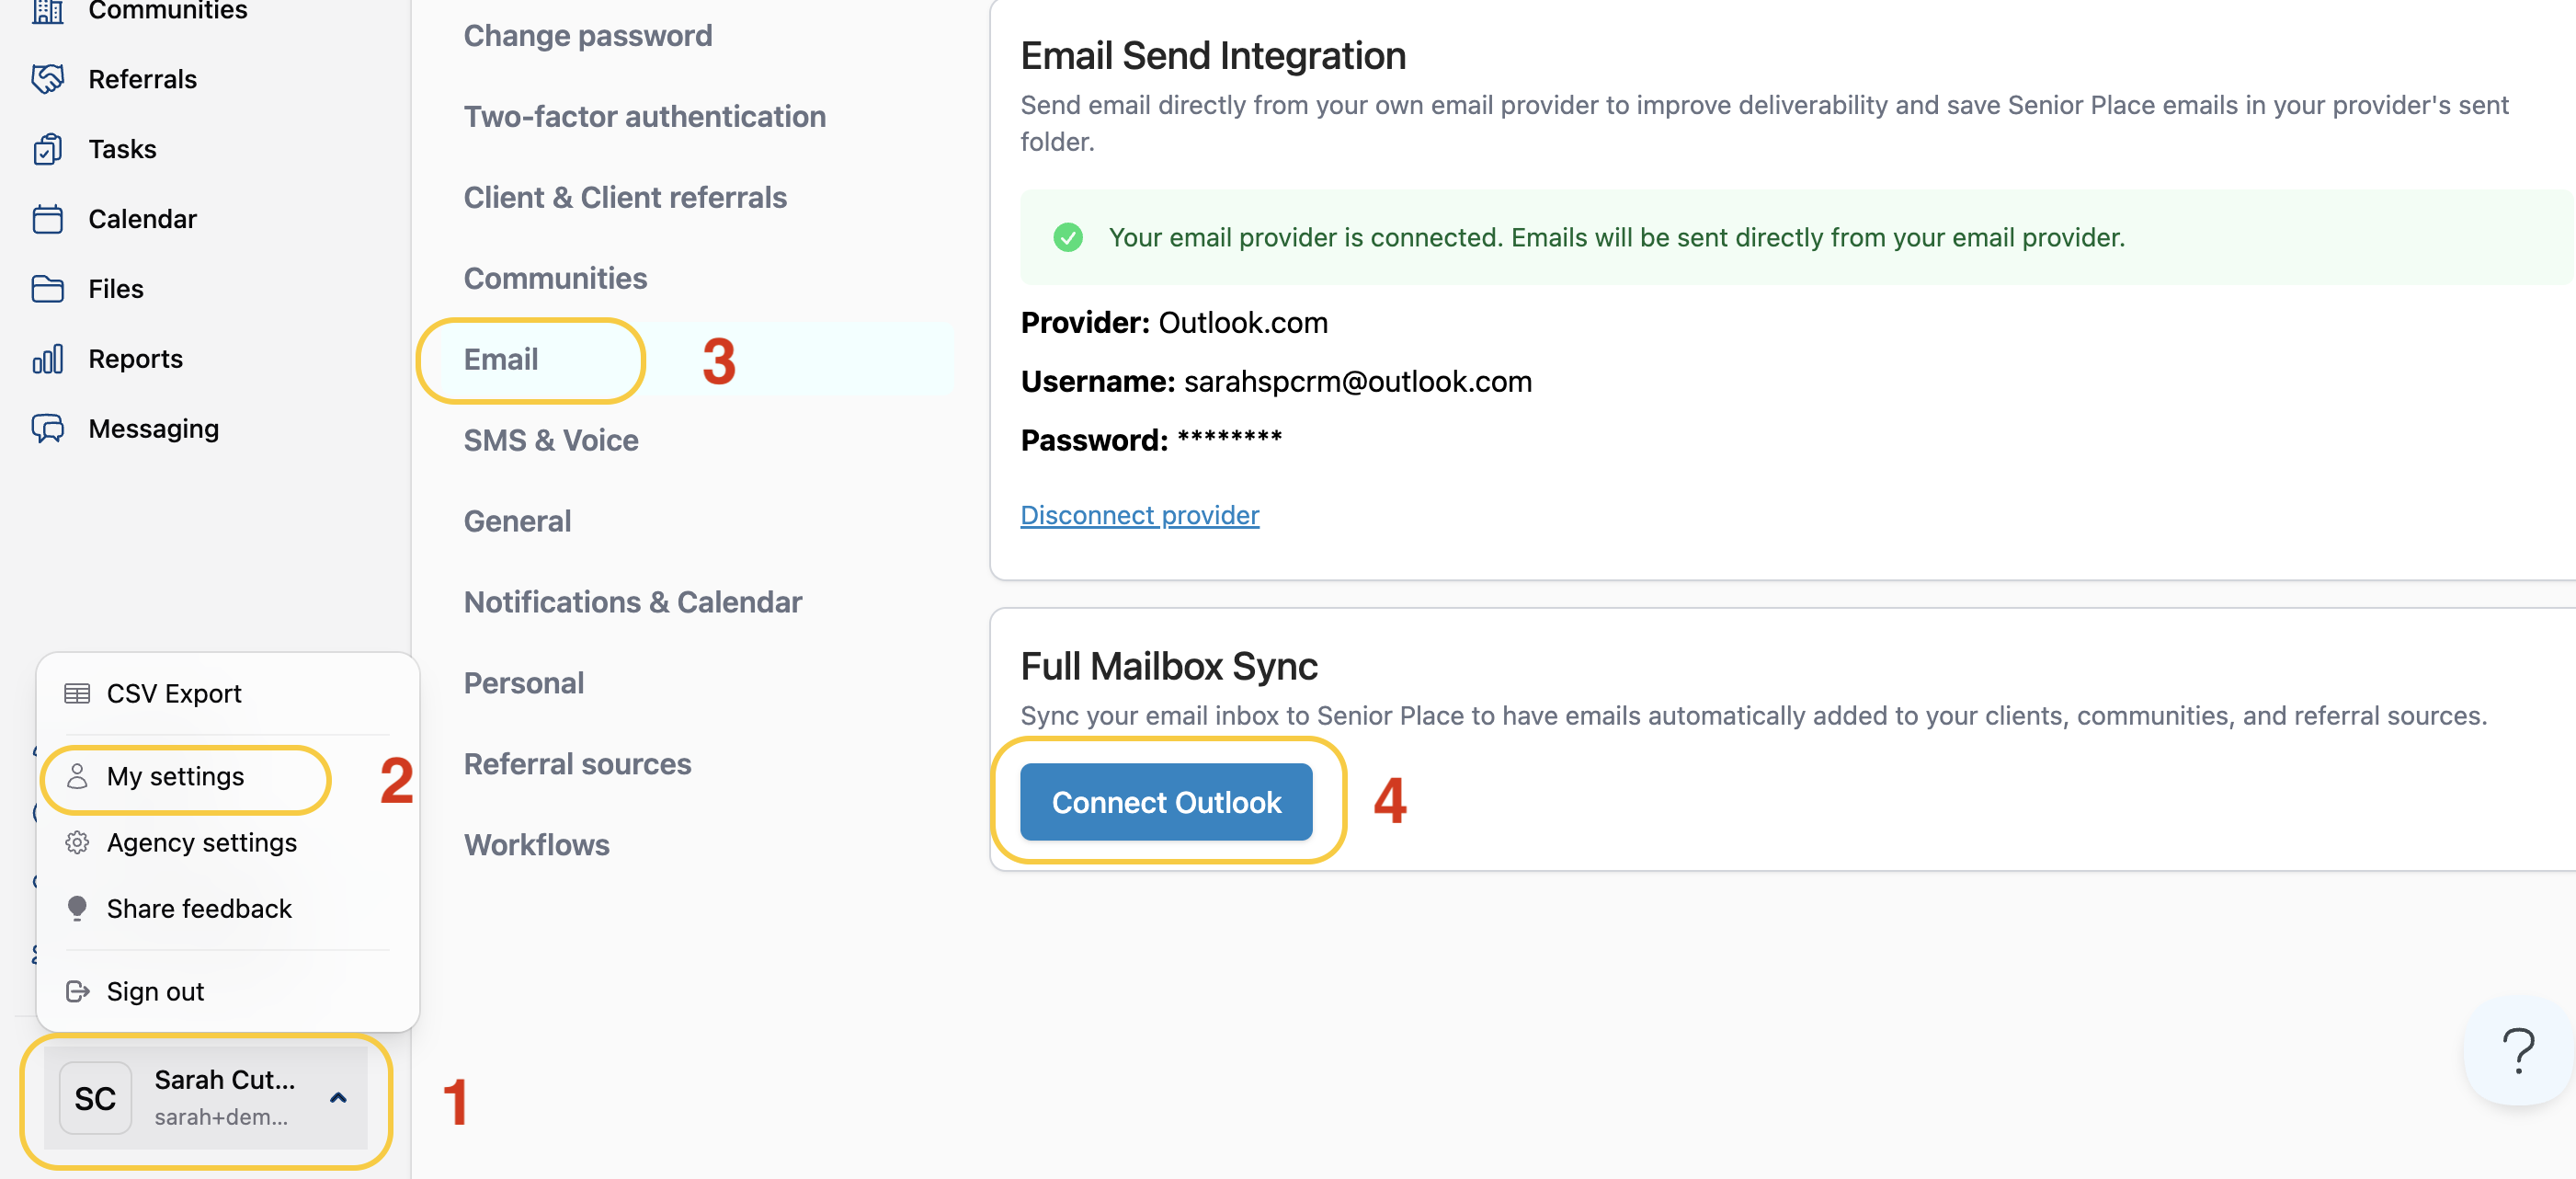
Task: Open the help question mark button
Action: pos(2517,1050)
